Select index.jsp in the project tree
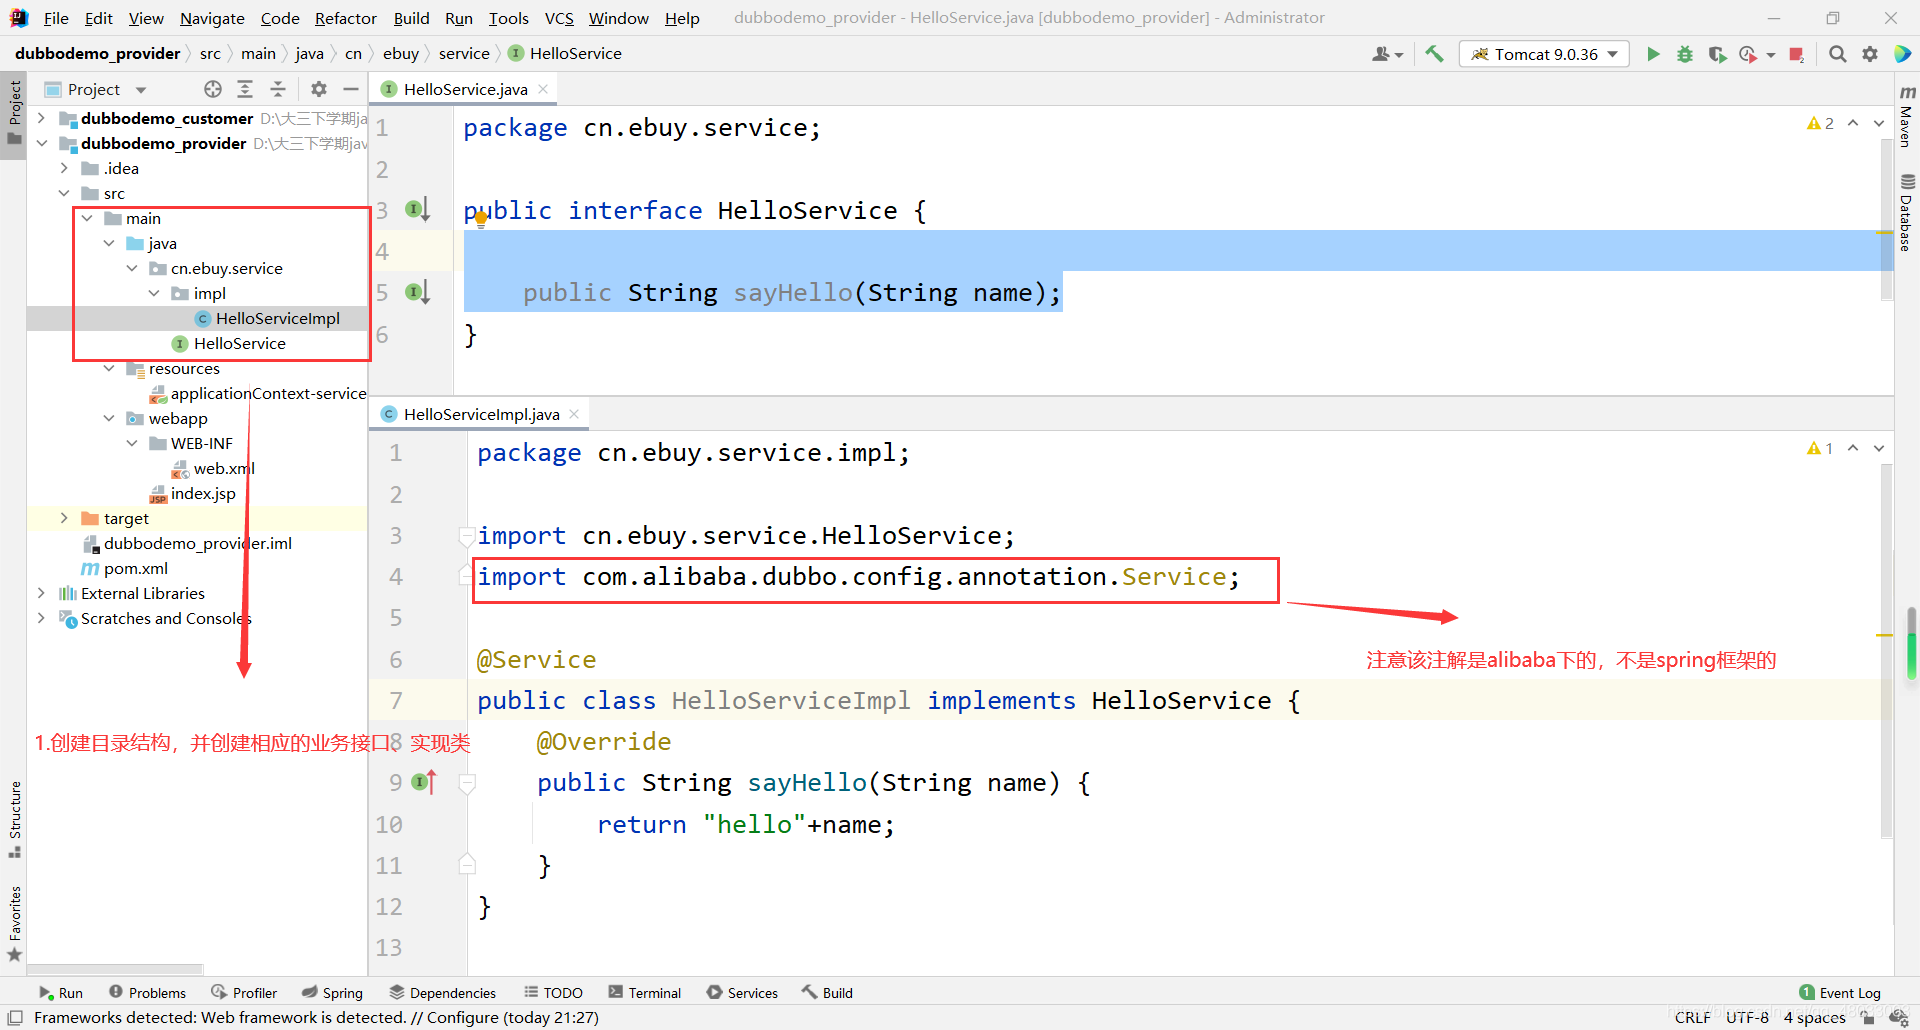Viewport: 1920px width, 1030px height. click(203, 493)
